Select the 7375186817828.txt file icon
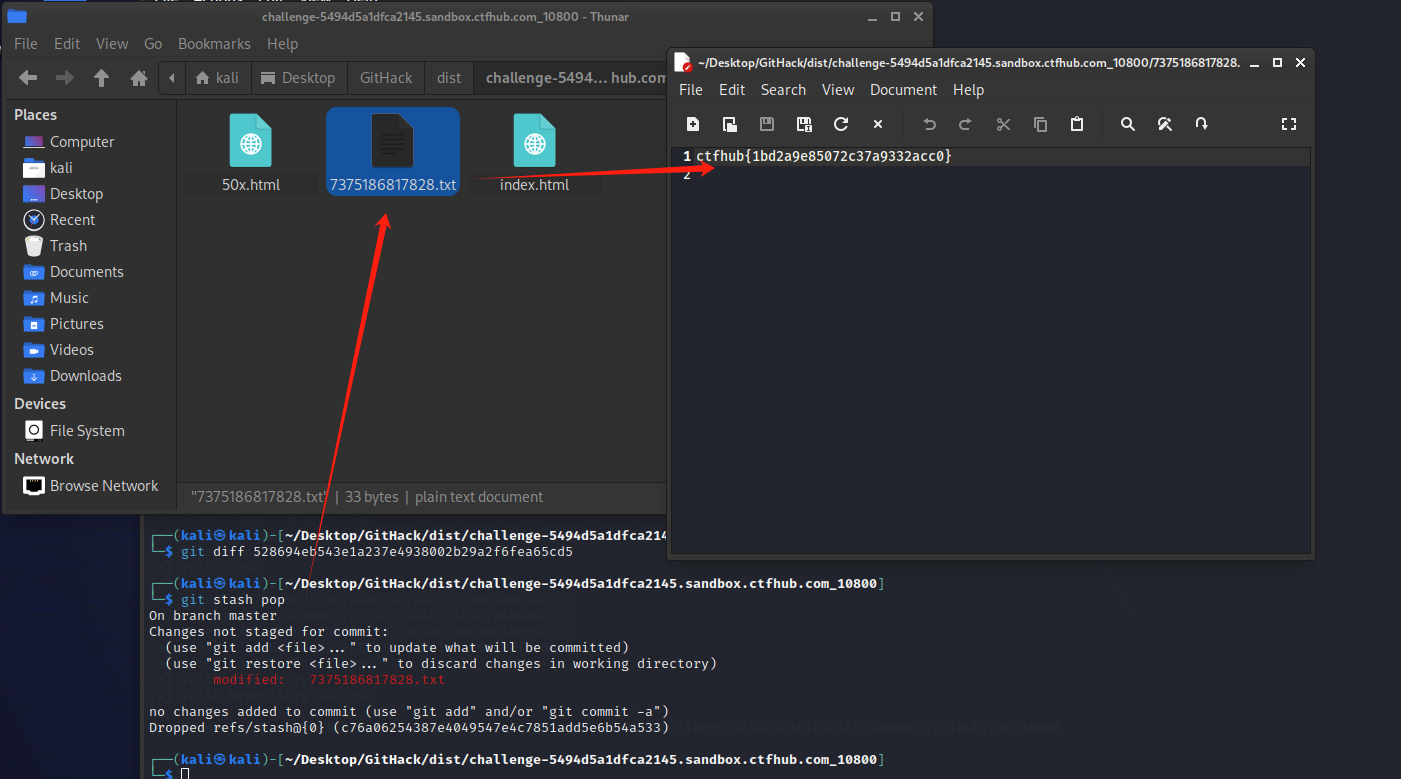1401x779 pixels. pyautogui.click(x=392, y=140)
